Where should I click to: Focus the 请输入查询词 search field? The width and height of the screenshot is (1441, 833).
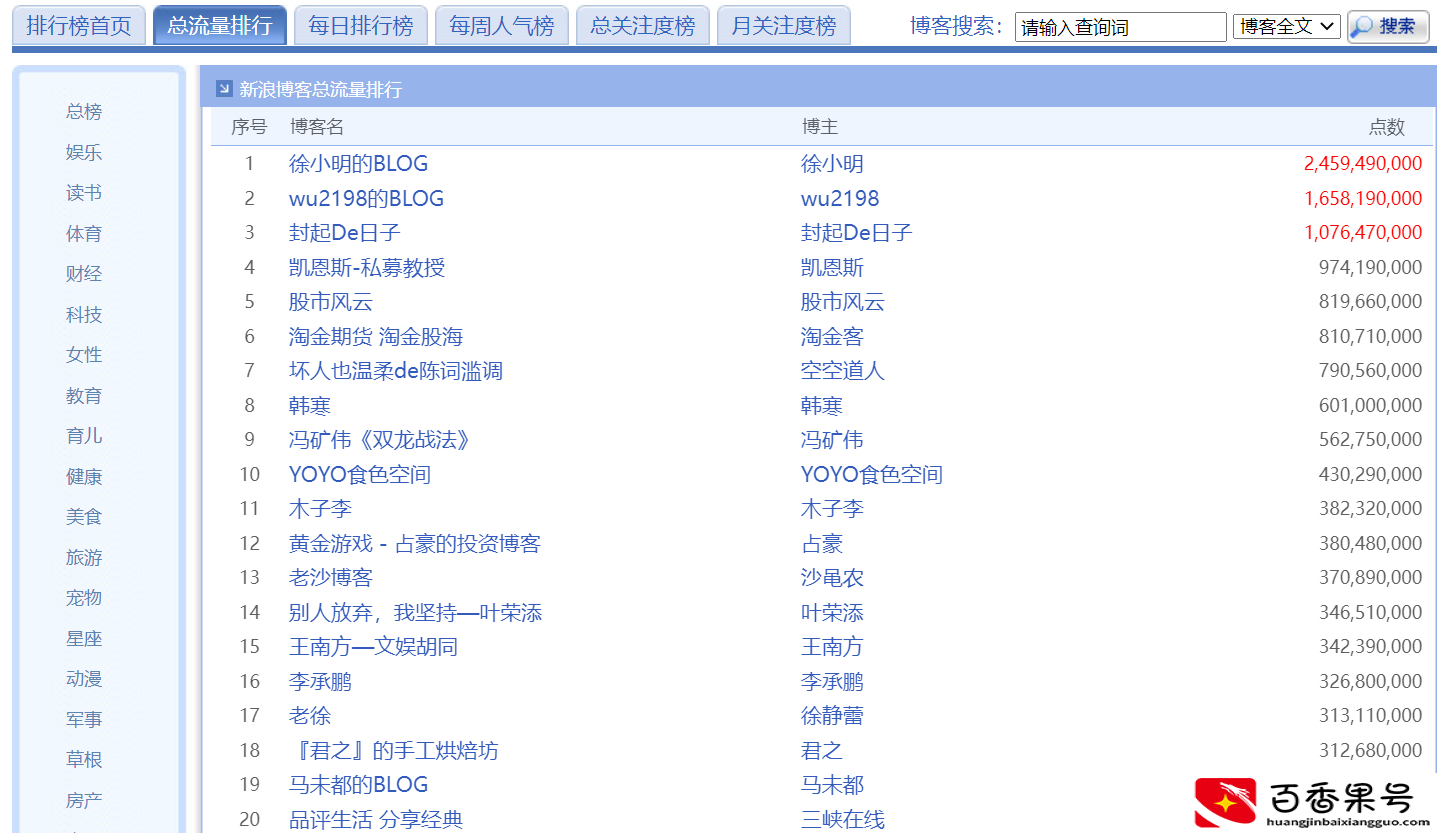(1120, 27)
